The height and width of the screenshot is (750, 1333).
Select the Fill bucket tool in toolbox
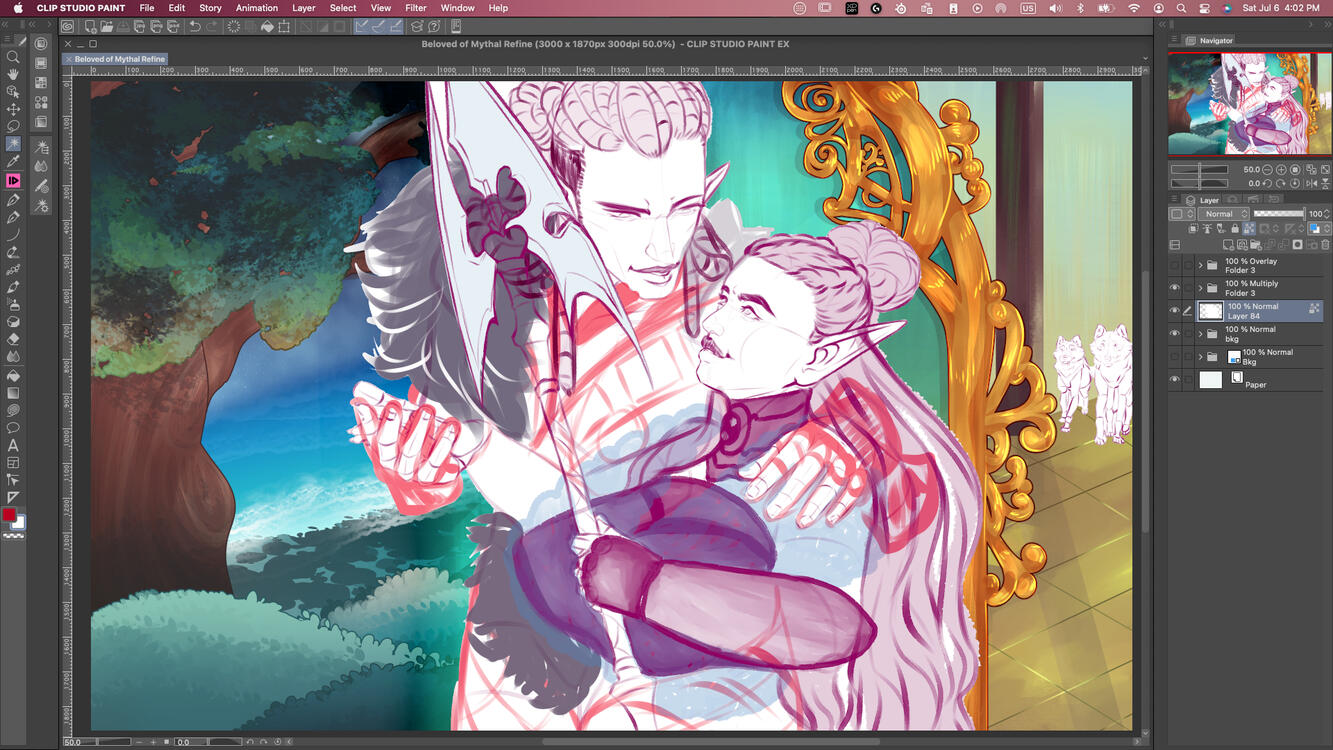click(13, 375)
